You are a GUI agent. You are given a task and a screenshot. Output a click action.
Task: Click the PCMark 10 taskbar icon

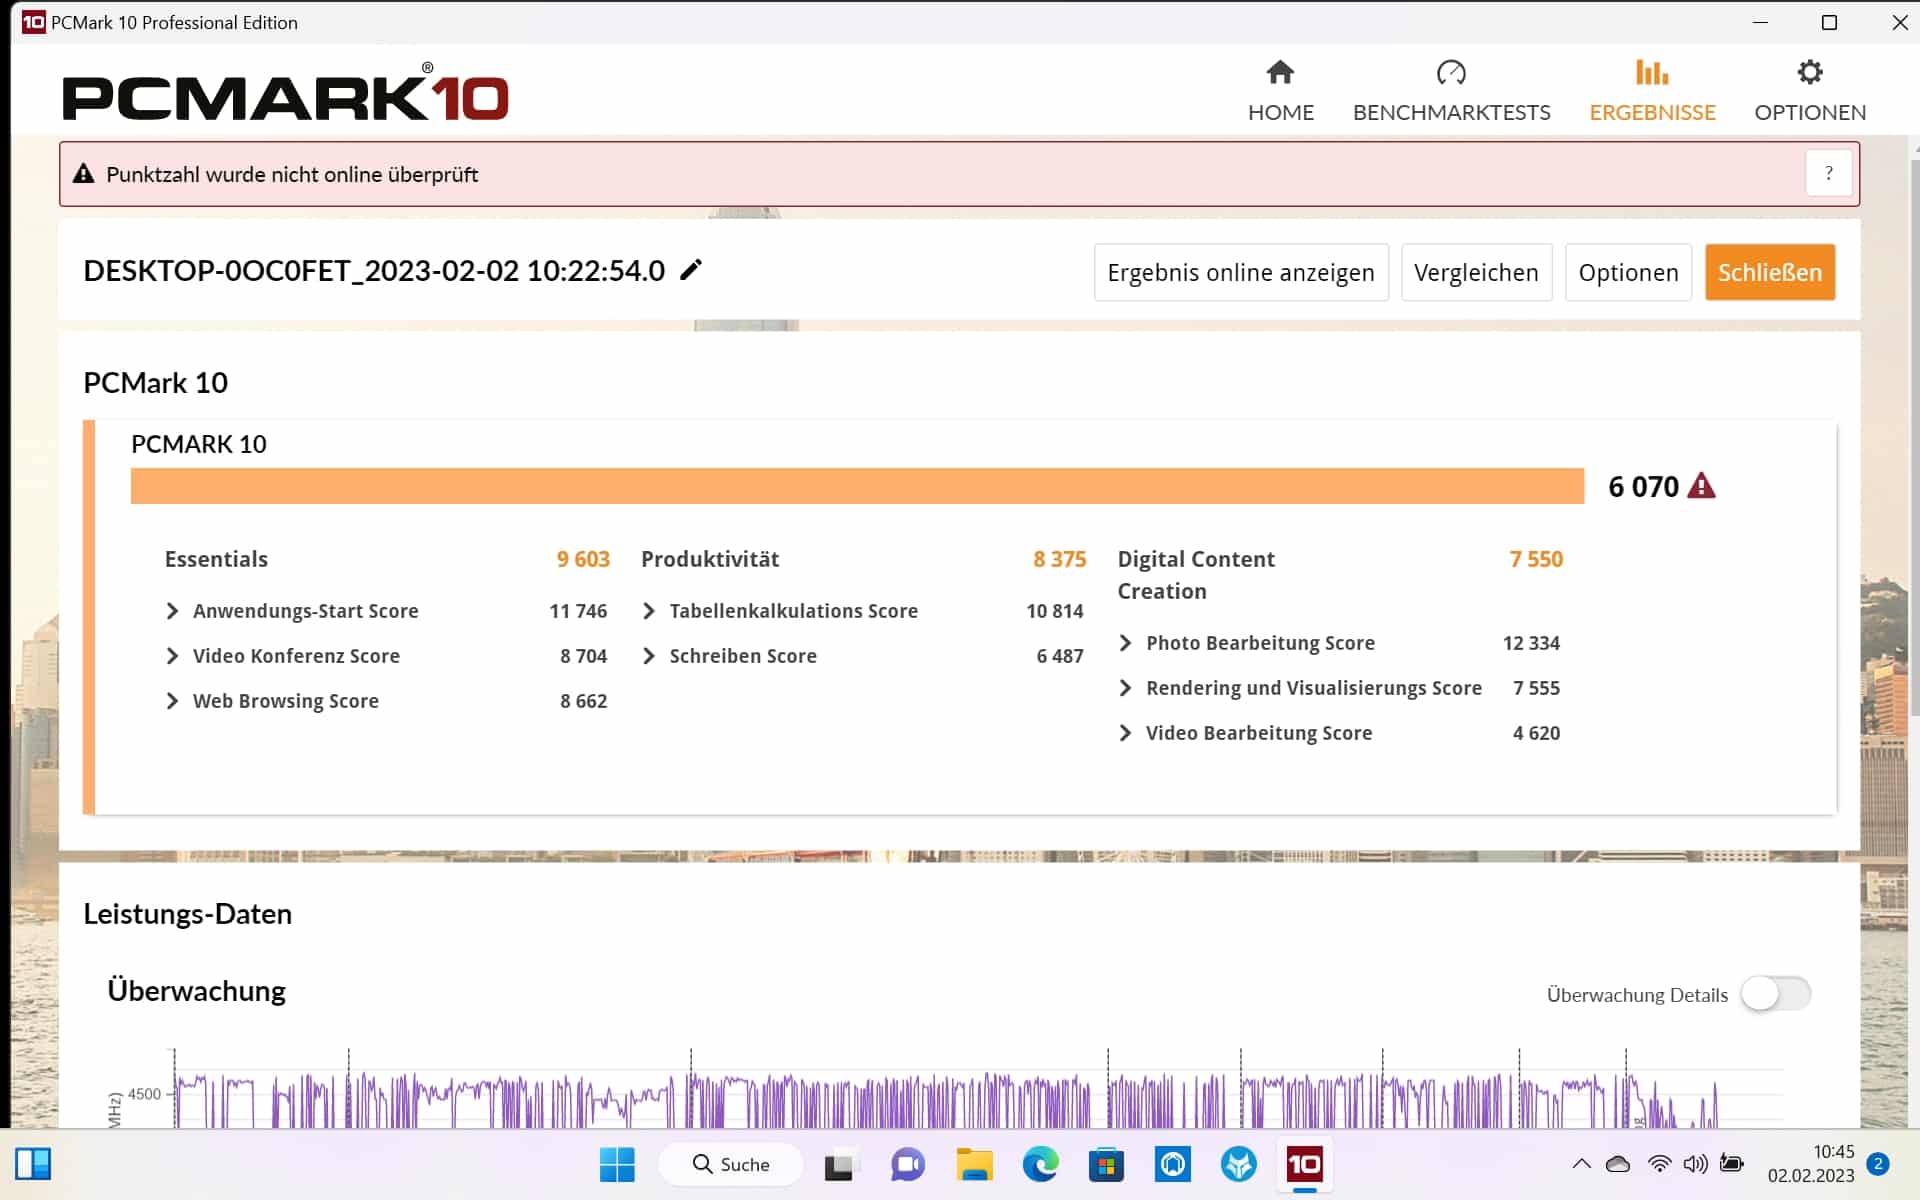1304,1164
